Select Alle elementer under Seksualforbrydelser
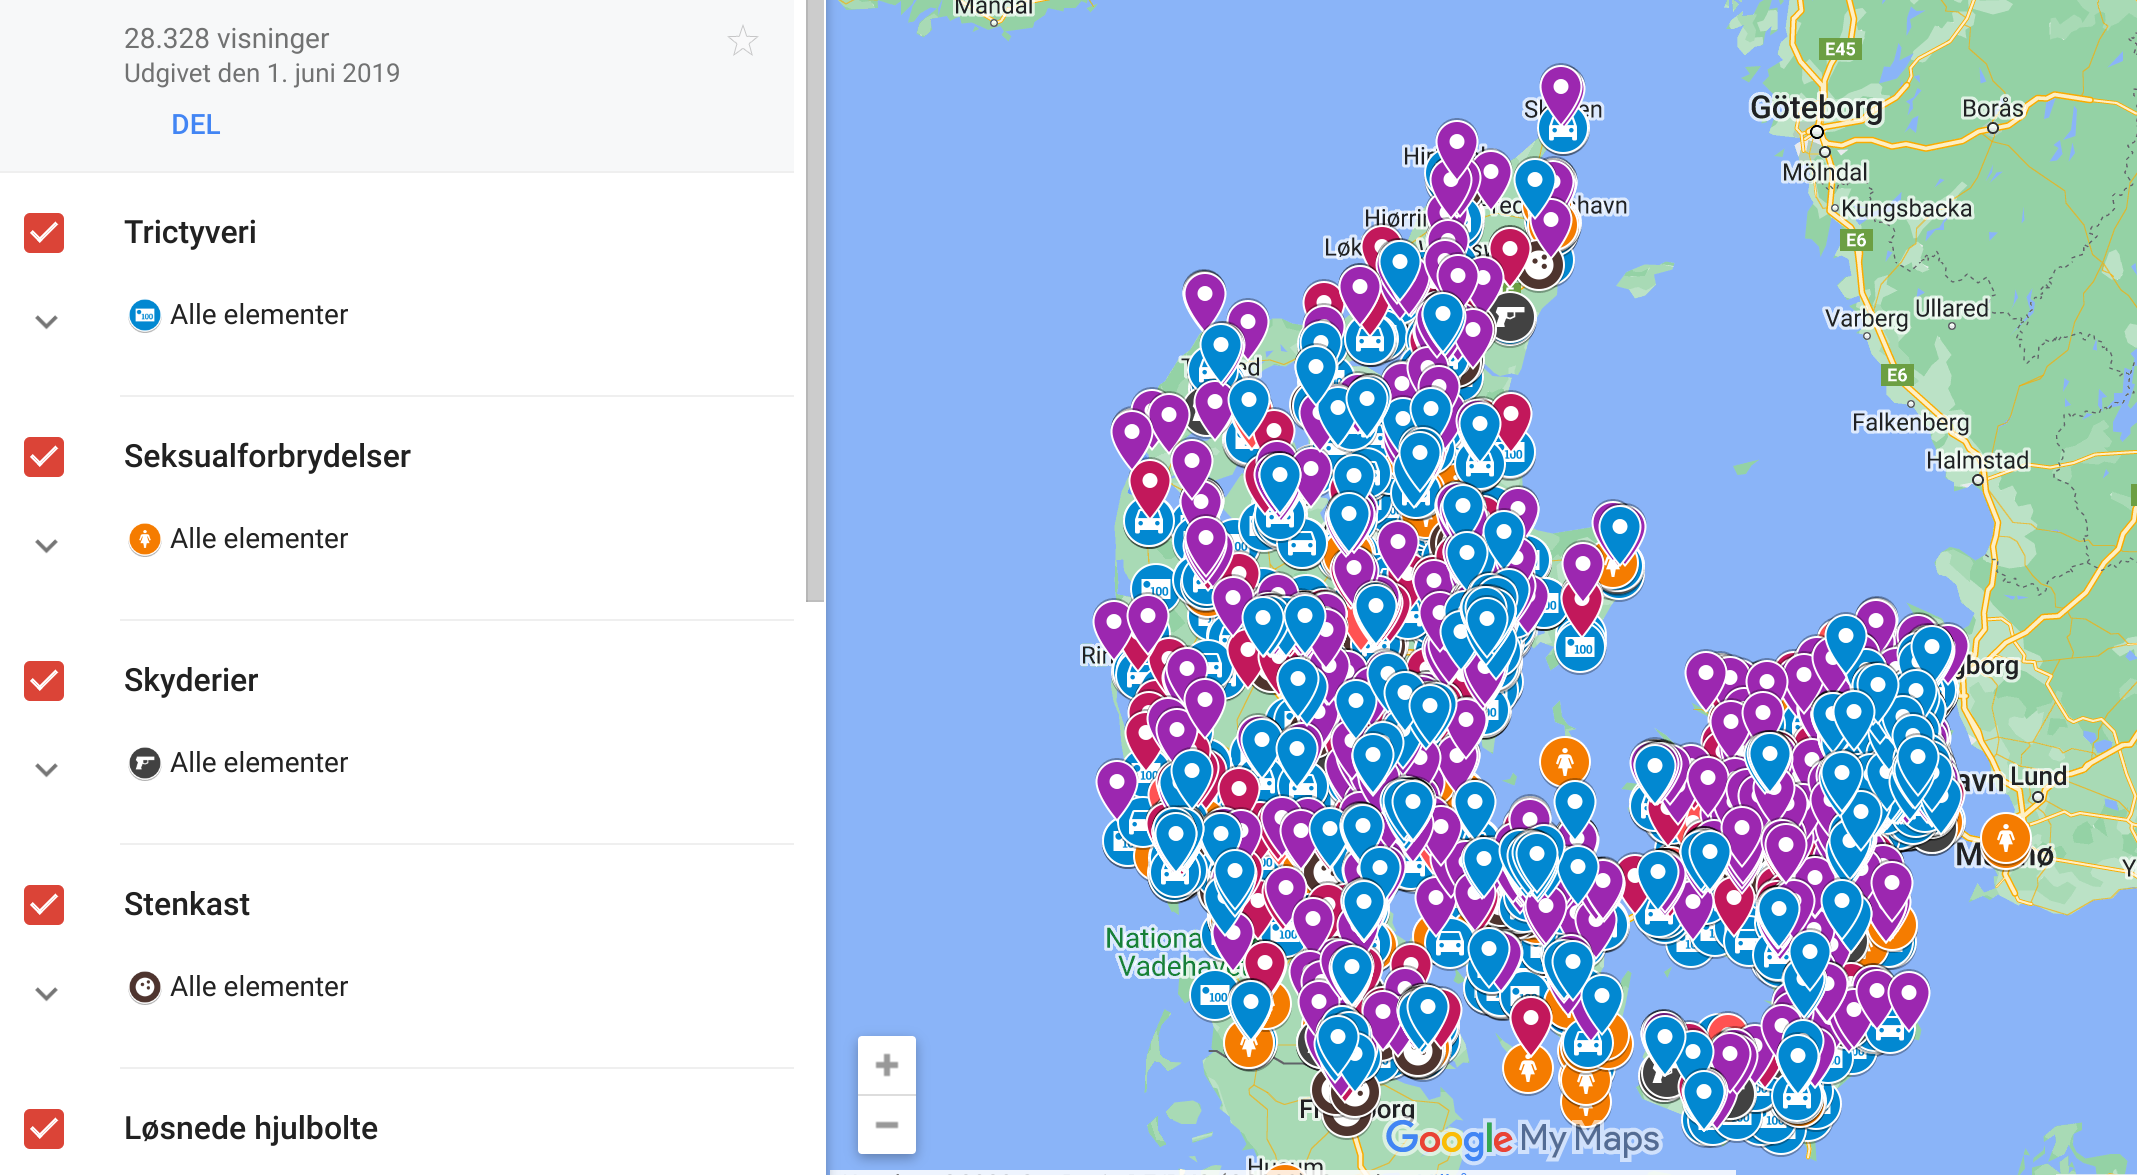 pos(259,539)
